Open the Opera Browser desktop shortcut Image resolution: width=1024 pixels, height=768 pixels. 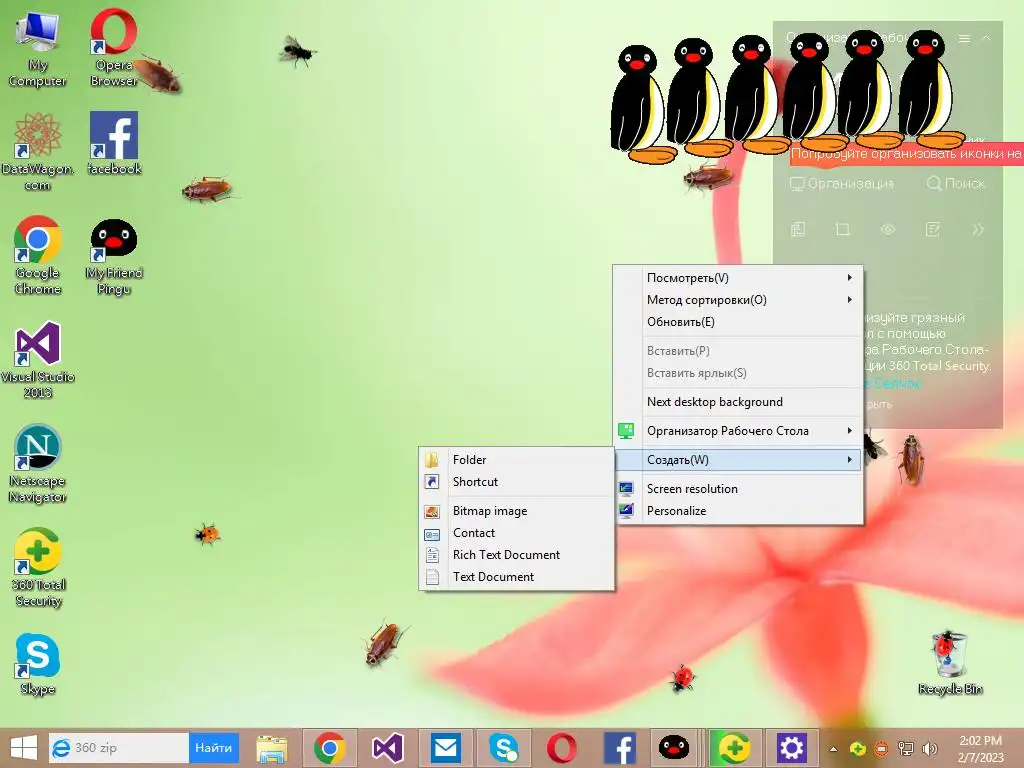click(x=114, y=49)
